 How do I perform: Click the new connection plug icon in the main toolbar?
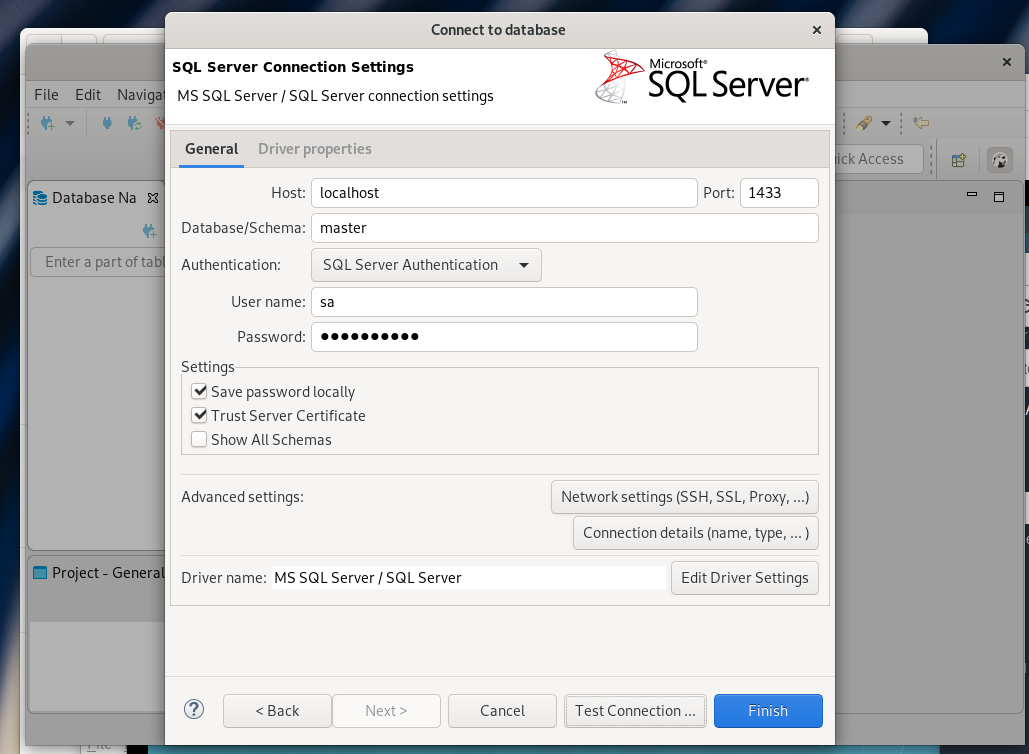tap(47, 123)
